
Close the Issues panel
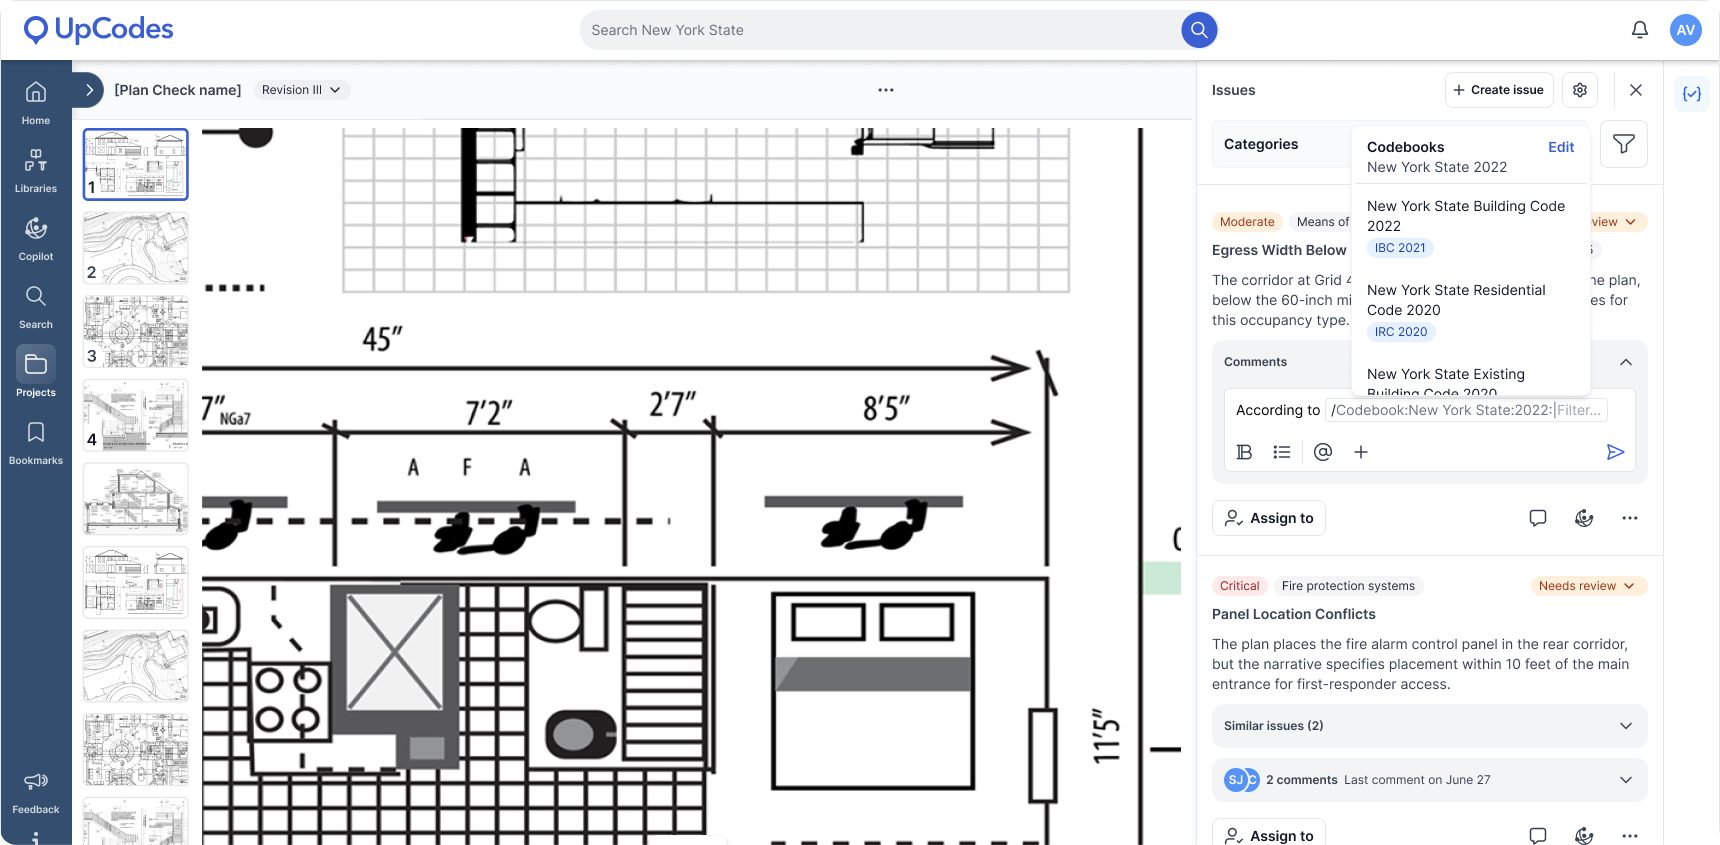coord(1636,90)
